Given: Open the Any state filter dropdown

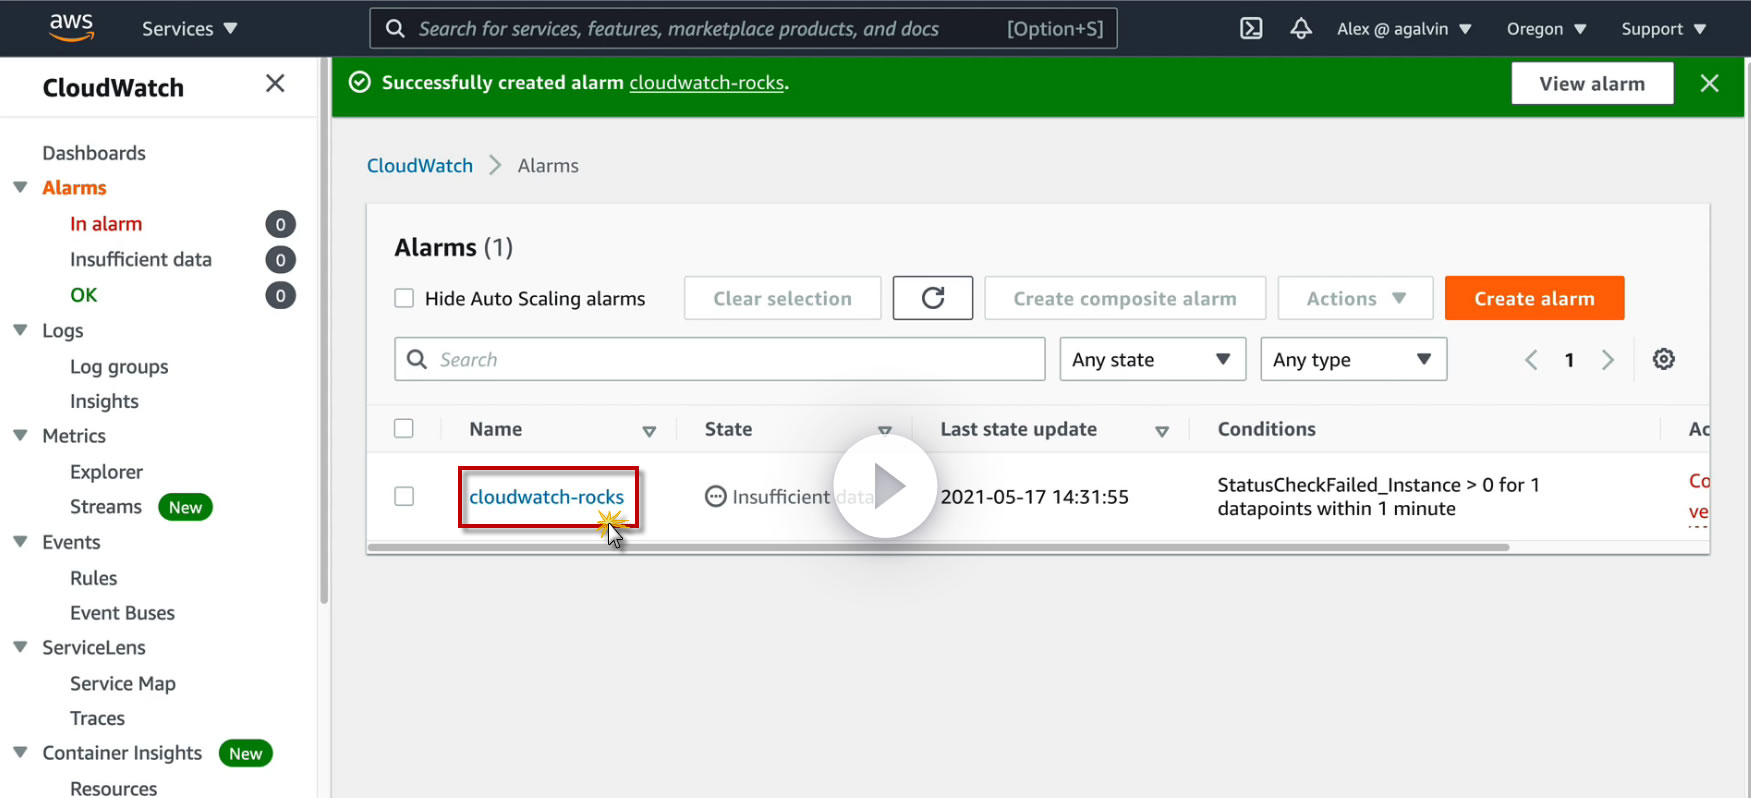Looking at the screenshot, I should (x=1152, y=359).
